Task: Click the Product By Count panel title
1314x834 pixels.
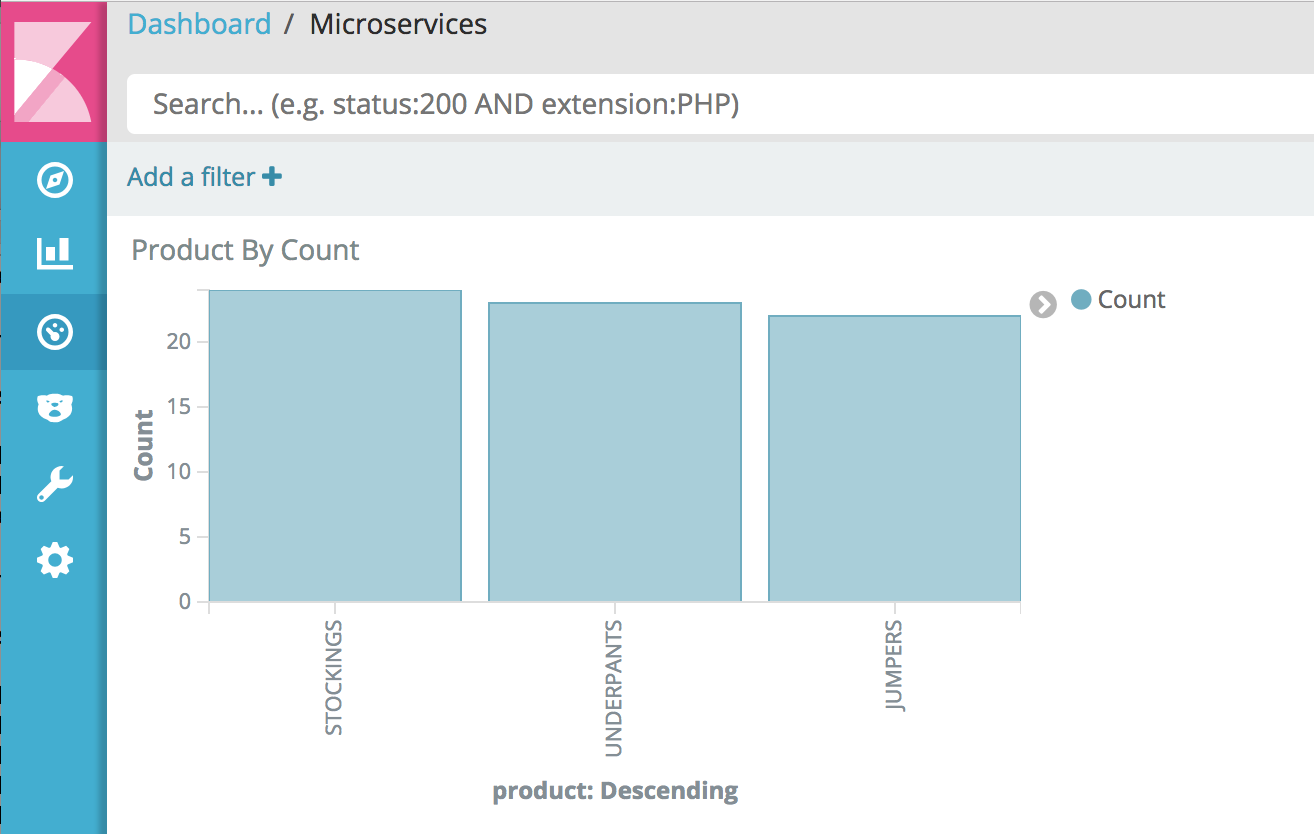Action: click(x=245, y=250)
